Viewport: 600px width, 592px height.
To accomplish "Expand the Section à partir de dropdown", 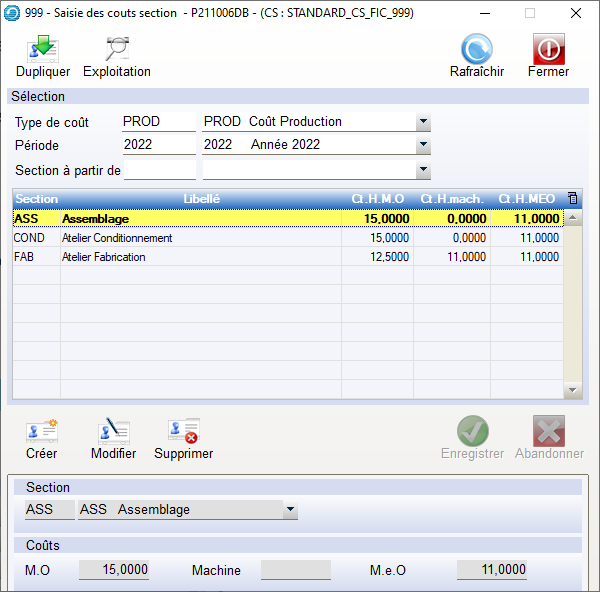I will click(423, 170).
